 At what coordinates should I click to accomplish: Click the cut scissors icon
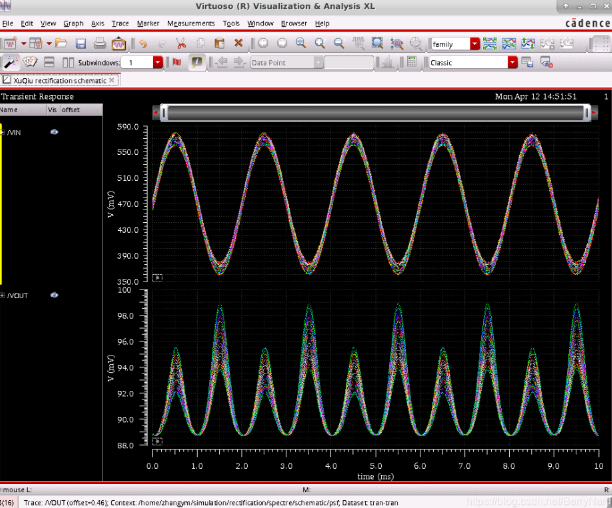pyautogui.click(x=181, y=44)
